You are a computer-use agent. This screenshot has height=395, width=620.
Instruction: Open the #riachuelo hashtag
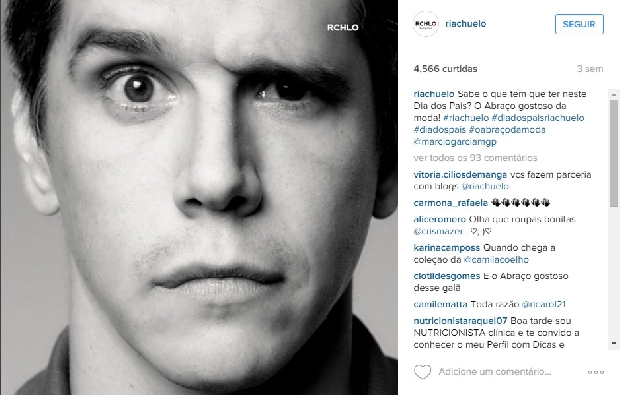coord(466,118)
